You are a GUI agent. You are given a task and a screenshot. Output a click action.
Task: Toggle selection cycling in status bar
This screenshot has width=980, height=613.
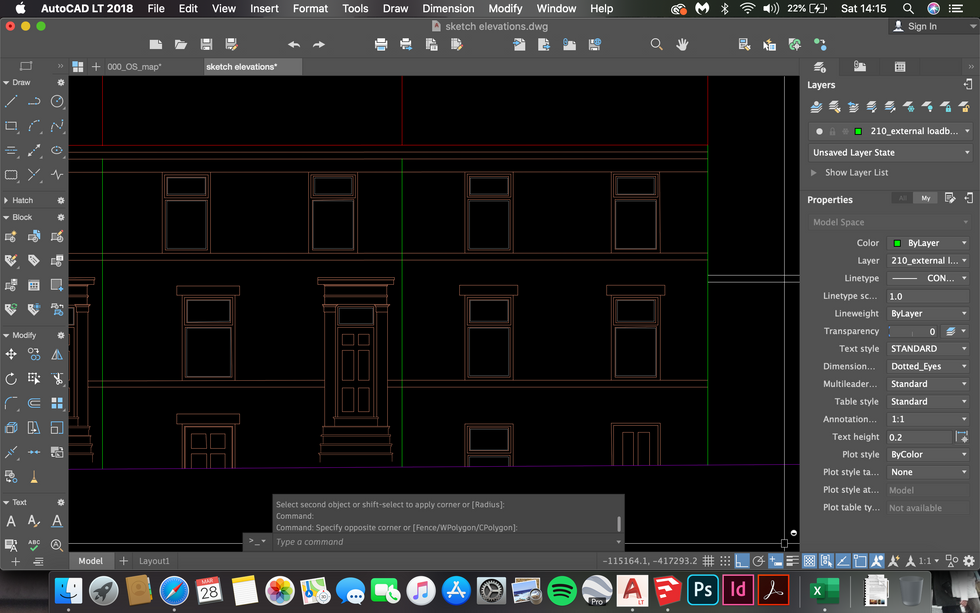826,561
